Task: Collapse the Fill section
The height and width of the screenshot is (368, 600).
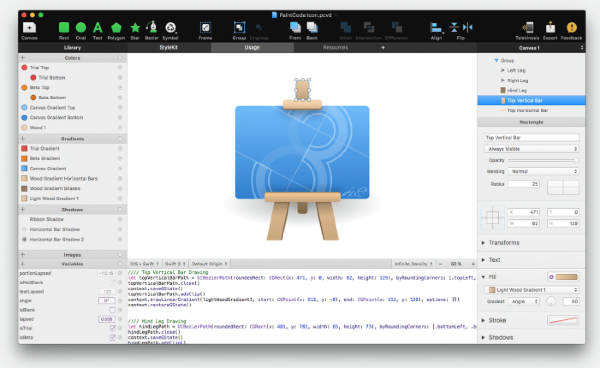Action: [x=483, y=277]
